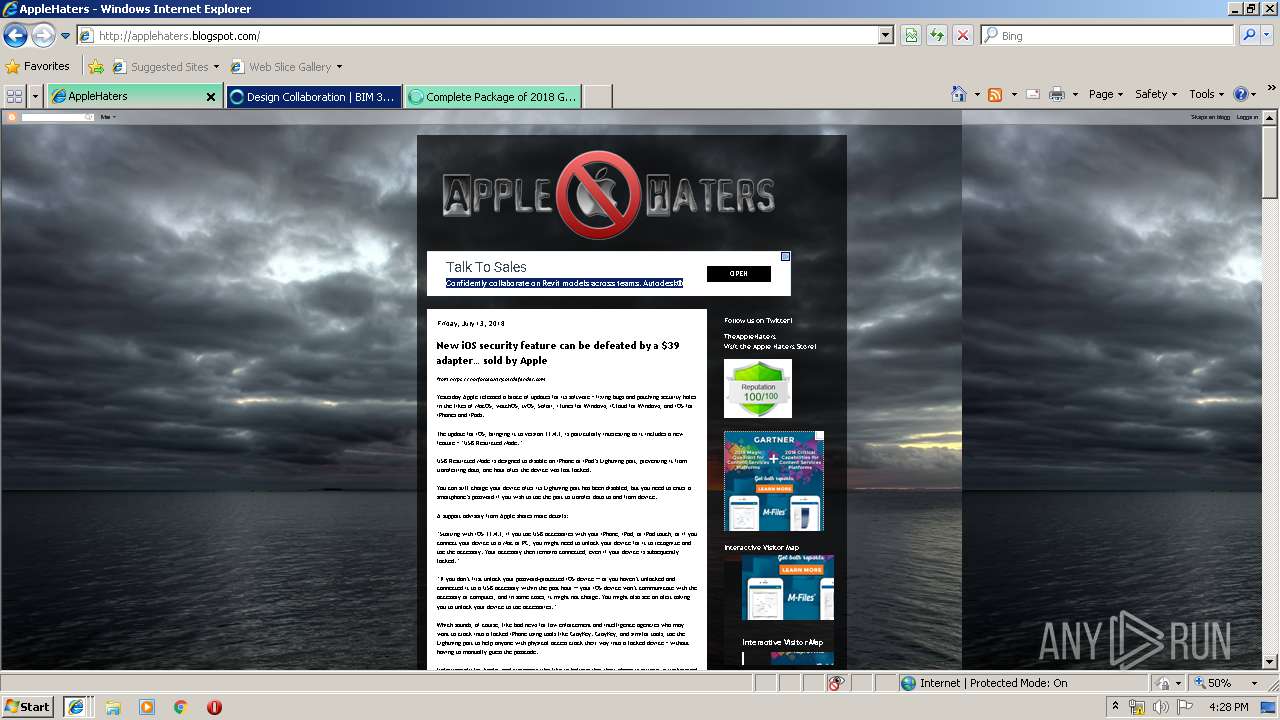Click the RSS feeds icon
Viewport: 1280px width, 720px height.
[x=995, y=94]
